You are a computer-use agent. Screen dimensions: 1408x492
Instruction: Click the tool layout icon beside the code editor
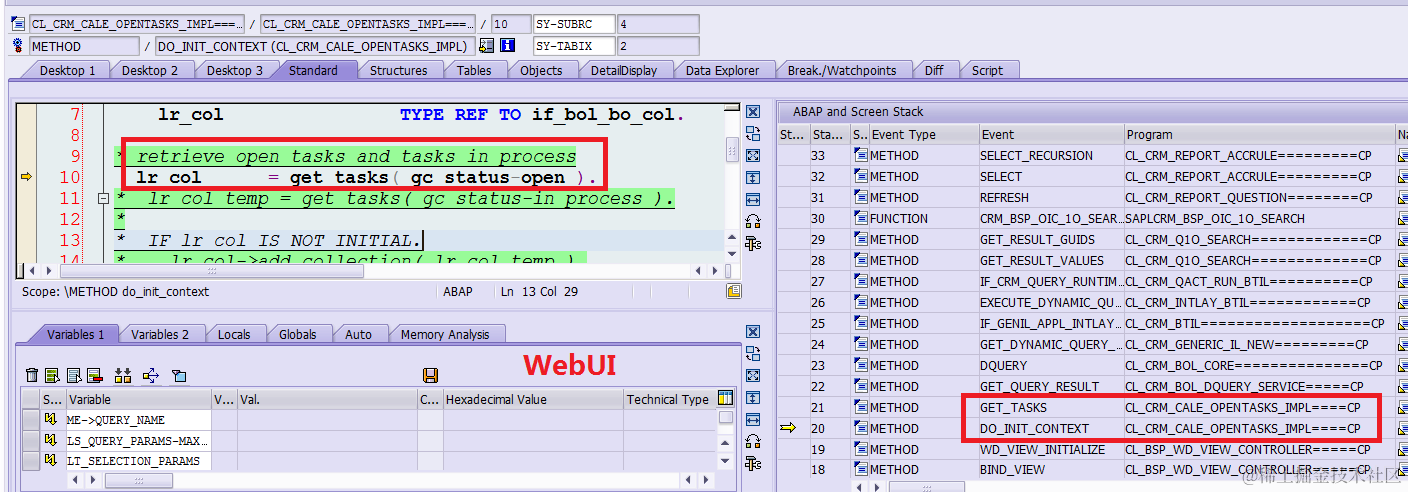[753, 243]
